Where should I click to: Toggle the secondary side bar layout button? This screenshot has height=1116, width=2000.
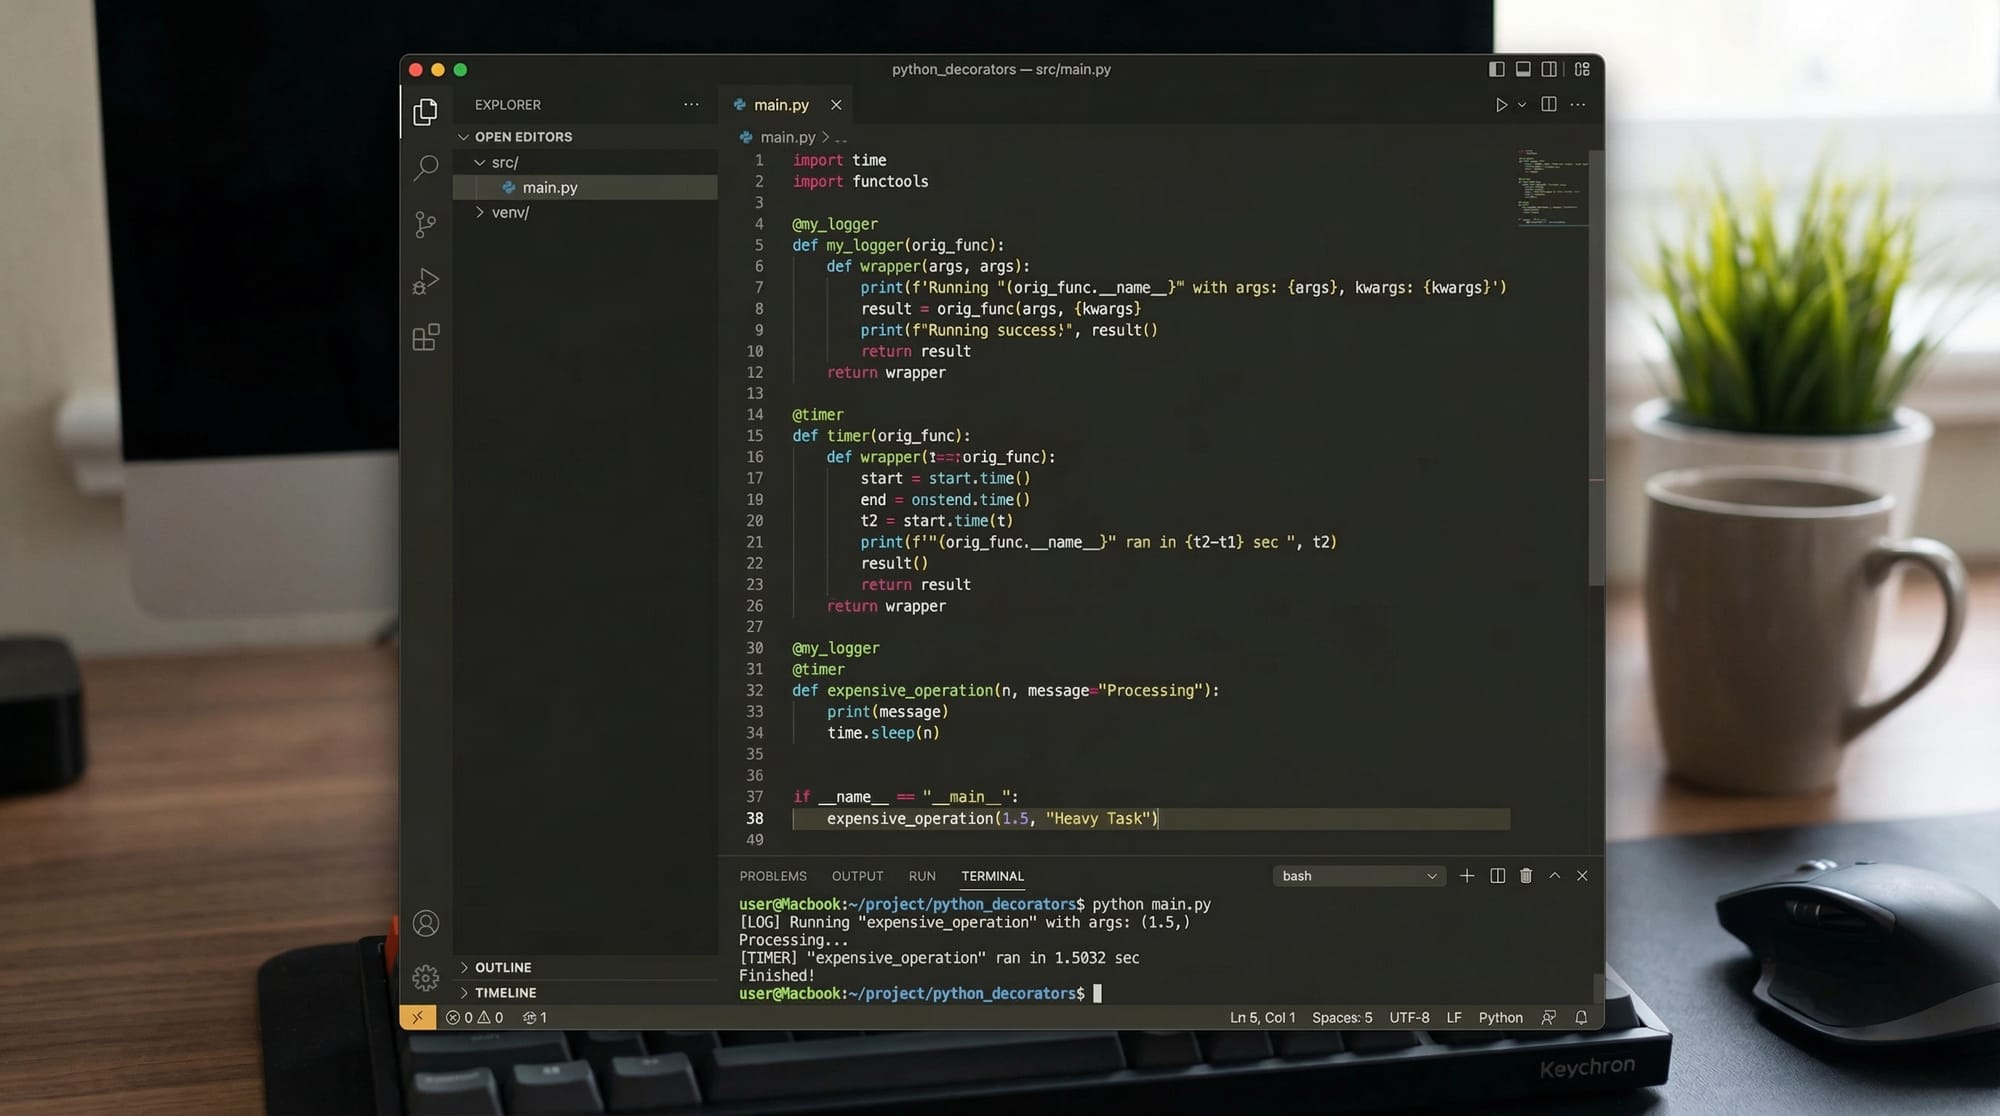point(1549,69)
